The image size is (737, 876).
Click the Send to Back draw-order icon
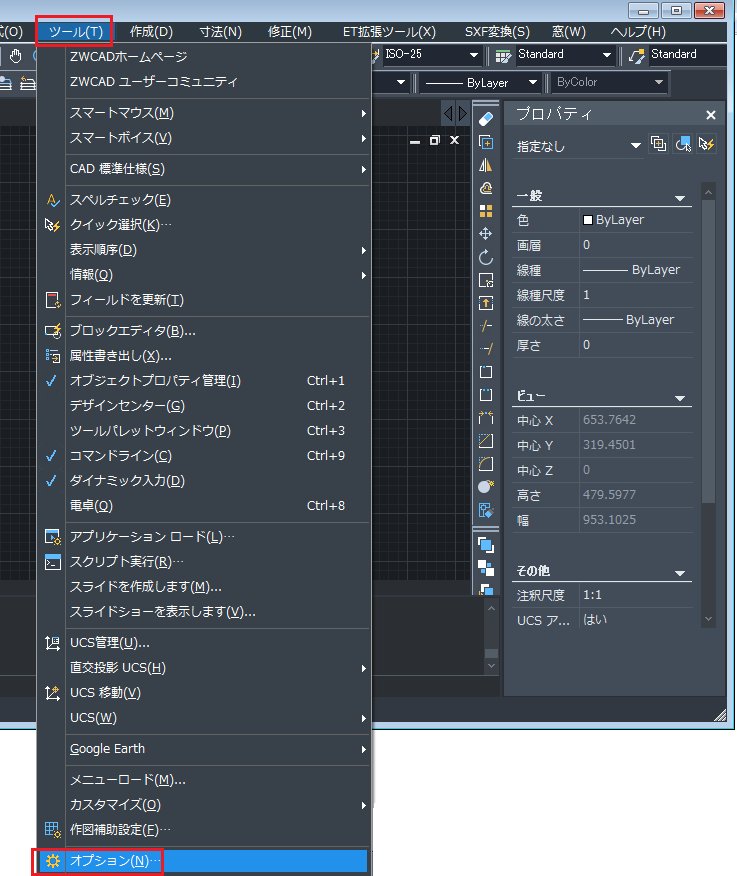point(486,568)
